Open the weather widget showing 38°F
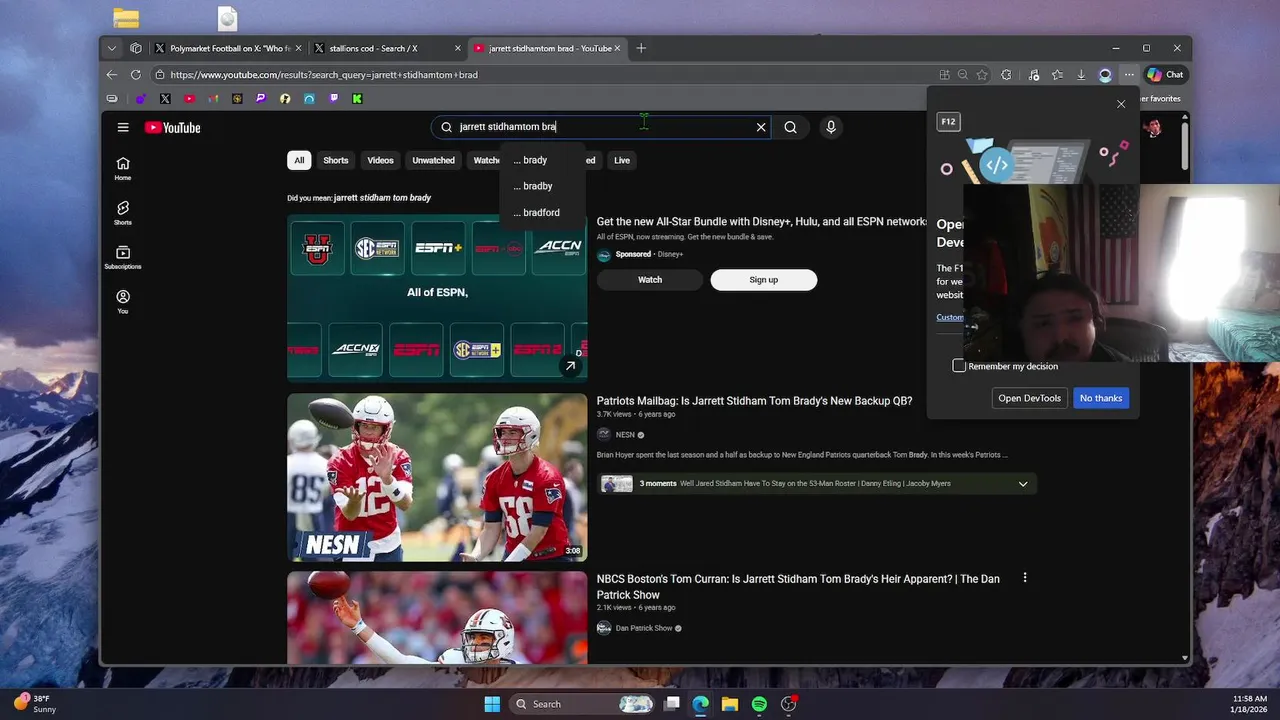The height and width of the screenshot is (720, 1280). [x=36, y=704]
